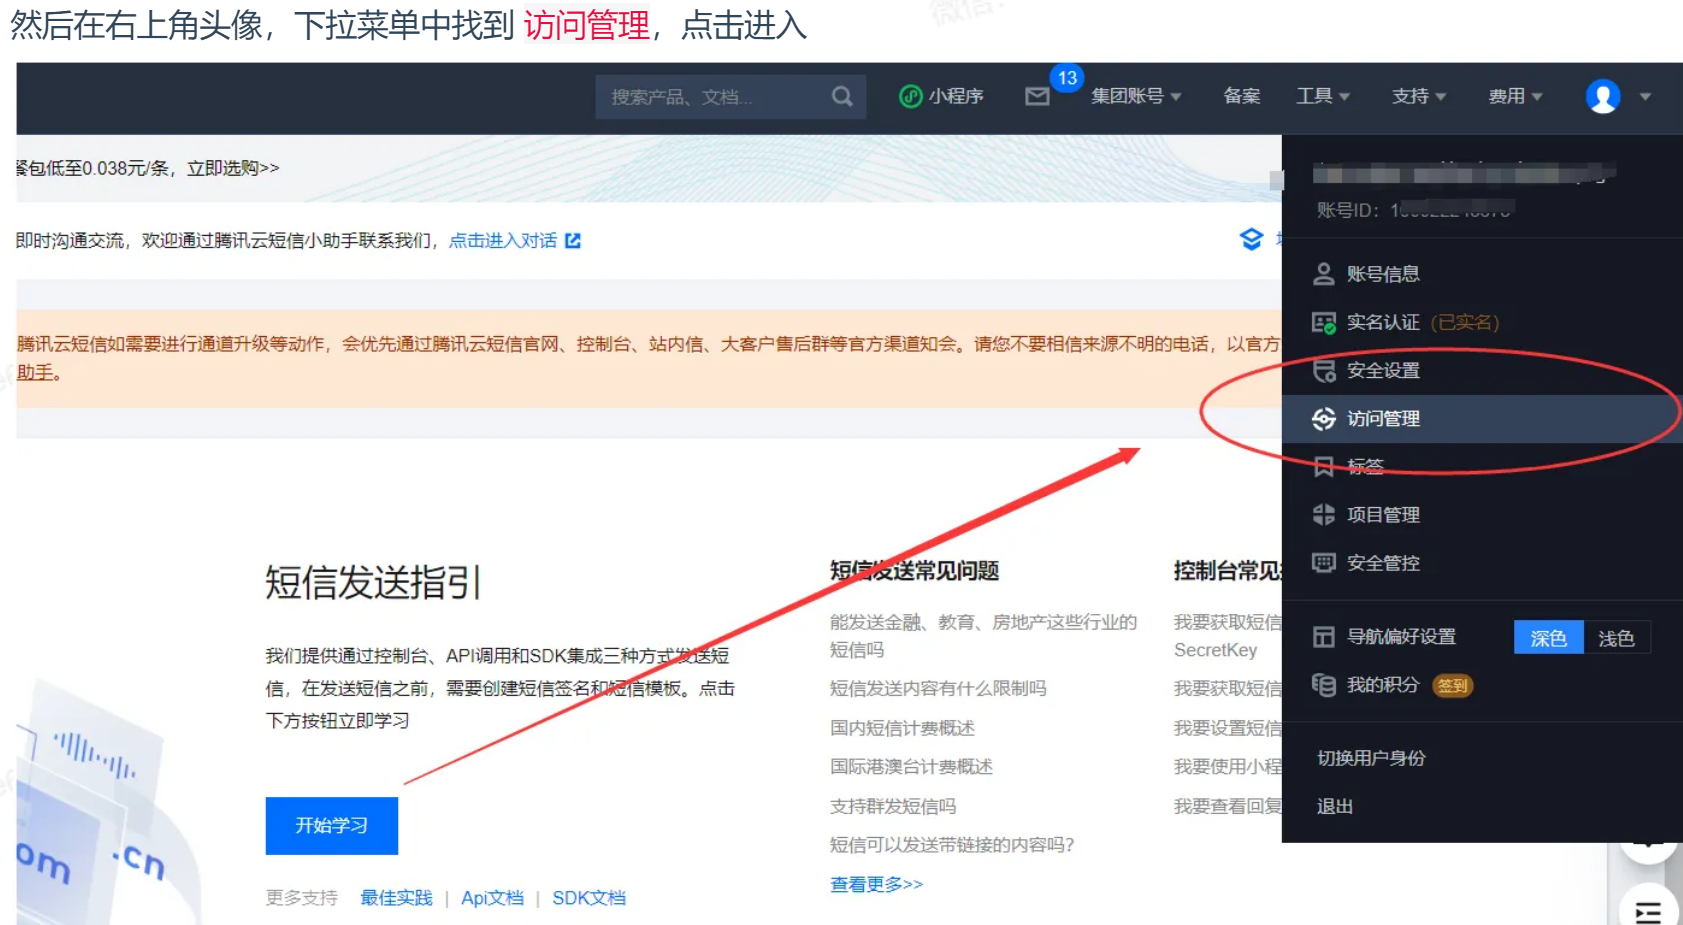This screenshot has height=925, width=1683.
Task: Expand the 支持 dropdown menu
Action: 1419,96
